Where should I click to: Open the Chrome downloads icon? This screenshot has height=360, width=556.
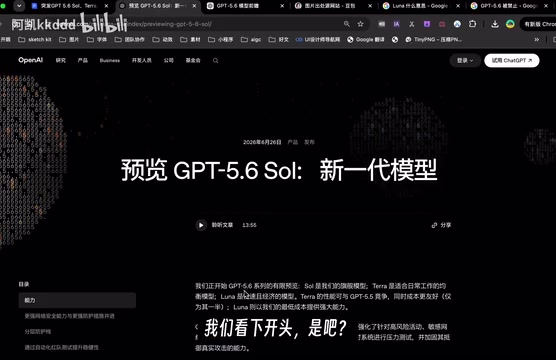495,24
